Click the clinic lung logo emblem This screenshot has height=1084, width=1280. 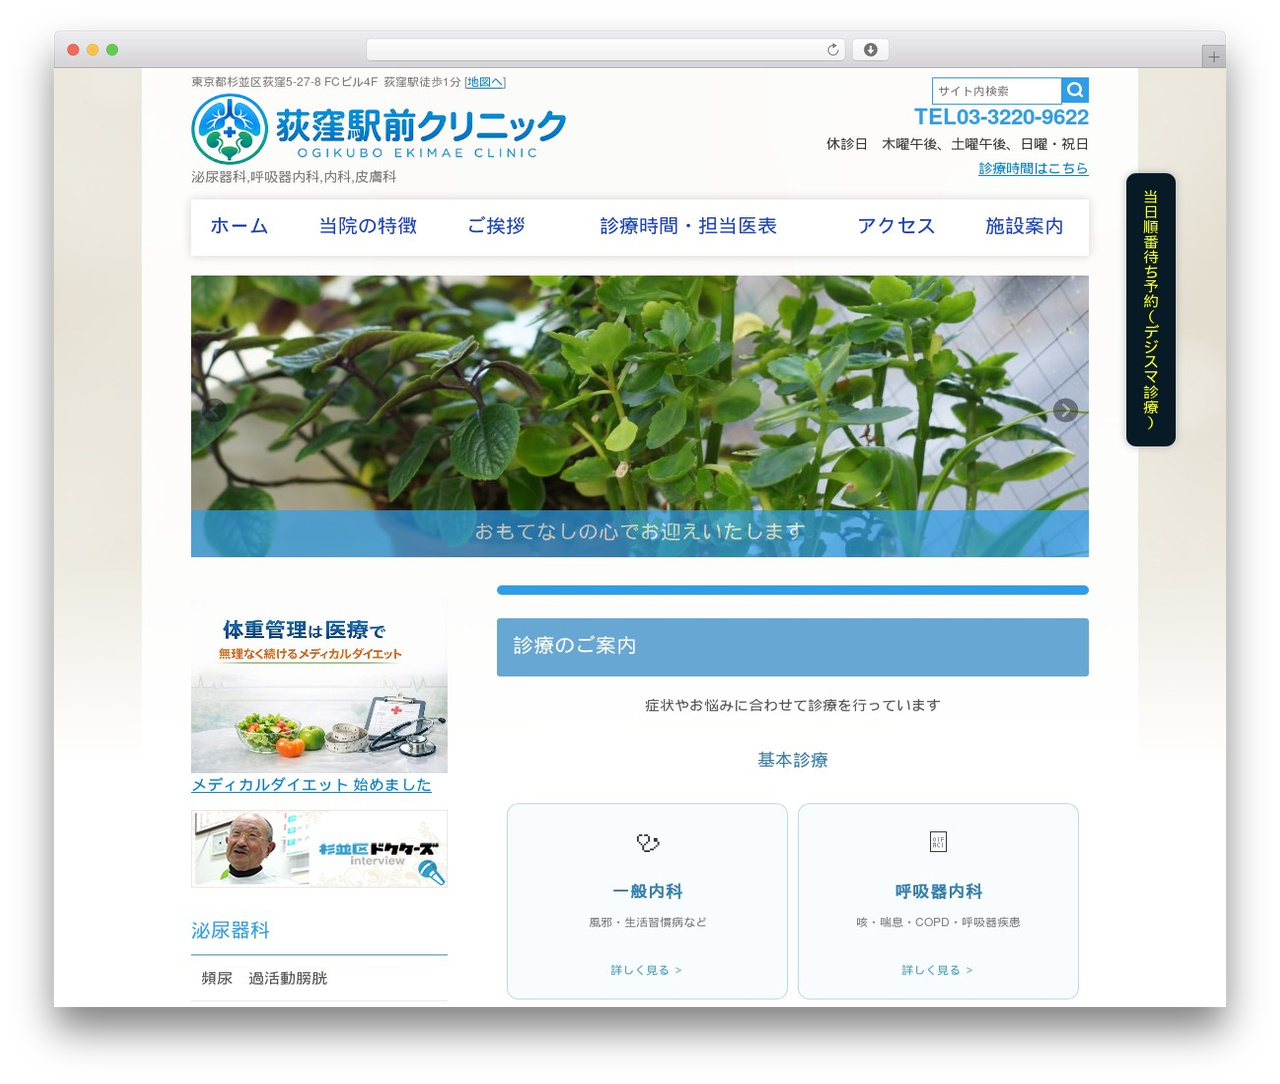[x=229, y=129]
